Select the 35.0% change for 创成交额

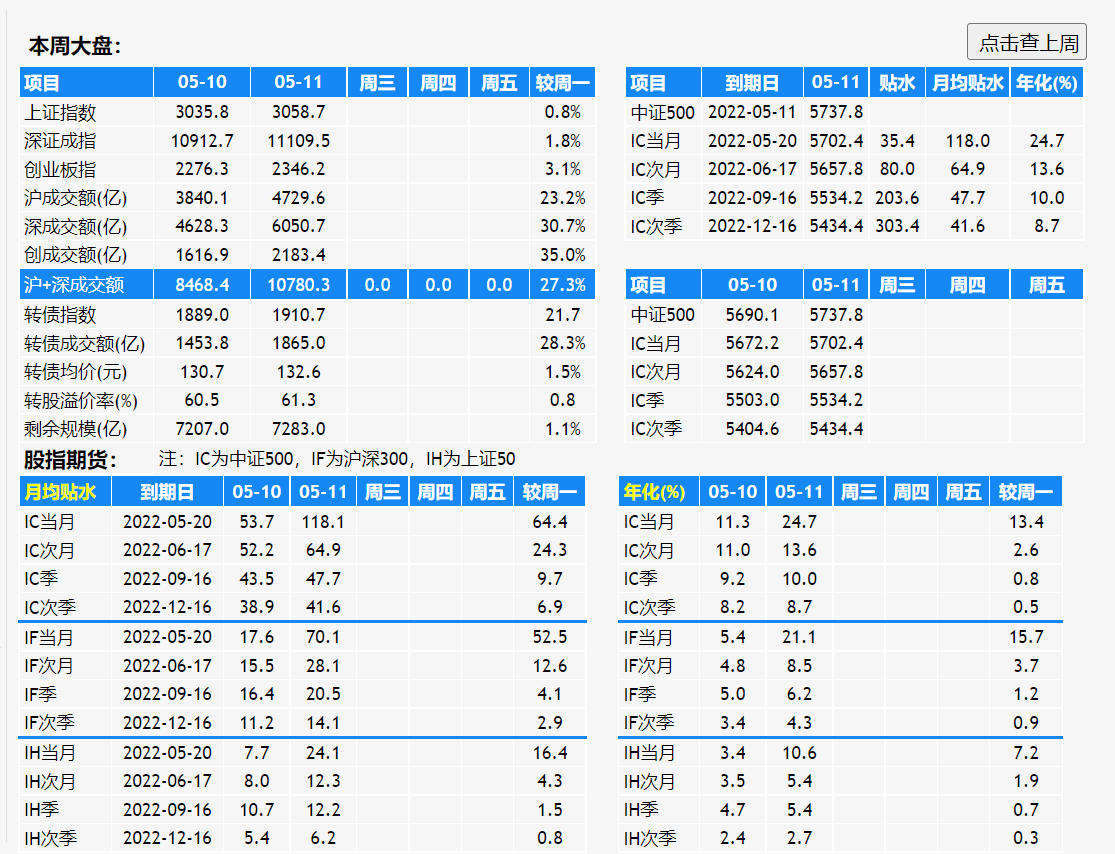click(563, 255)
